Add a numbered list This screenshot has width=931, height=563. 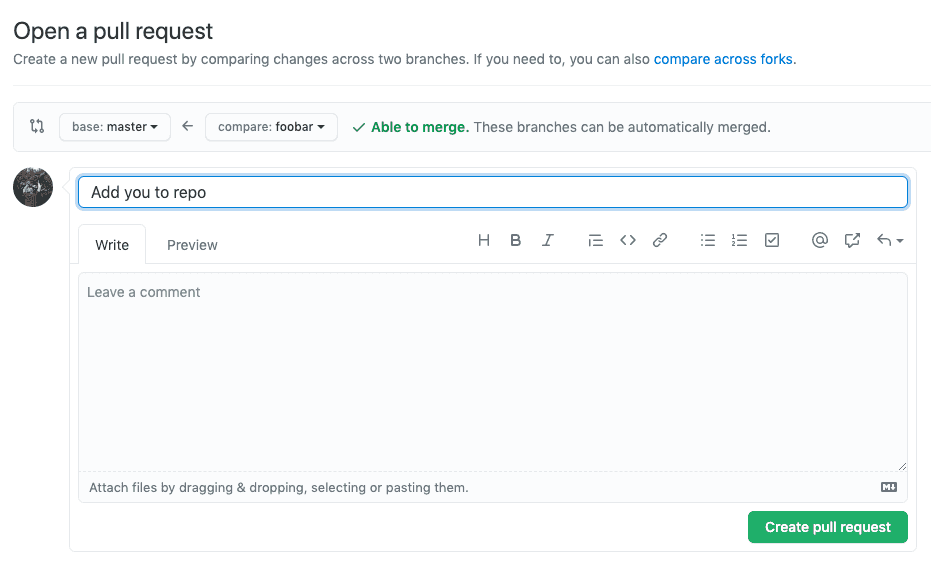click(740, 240)
